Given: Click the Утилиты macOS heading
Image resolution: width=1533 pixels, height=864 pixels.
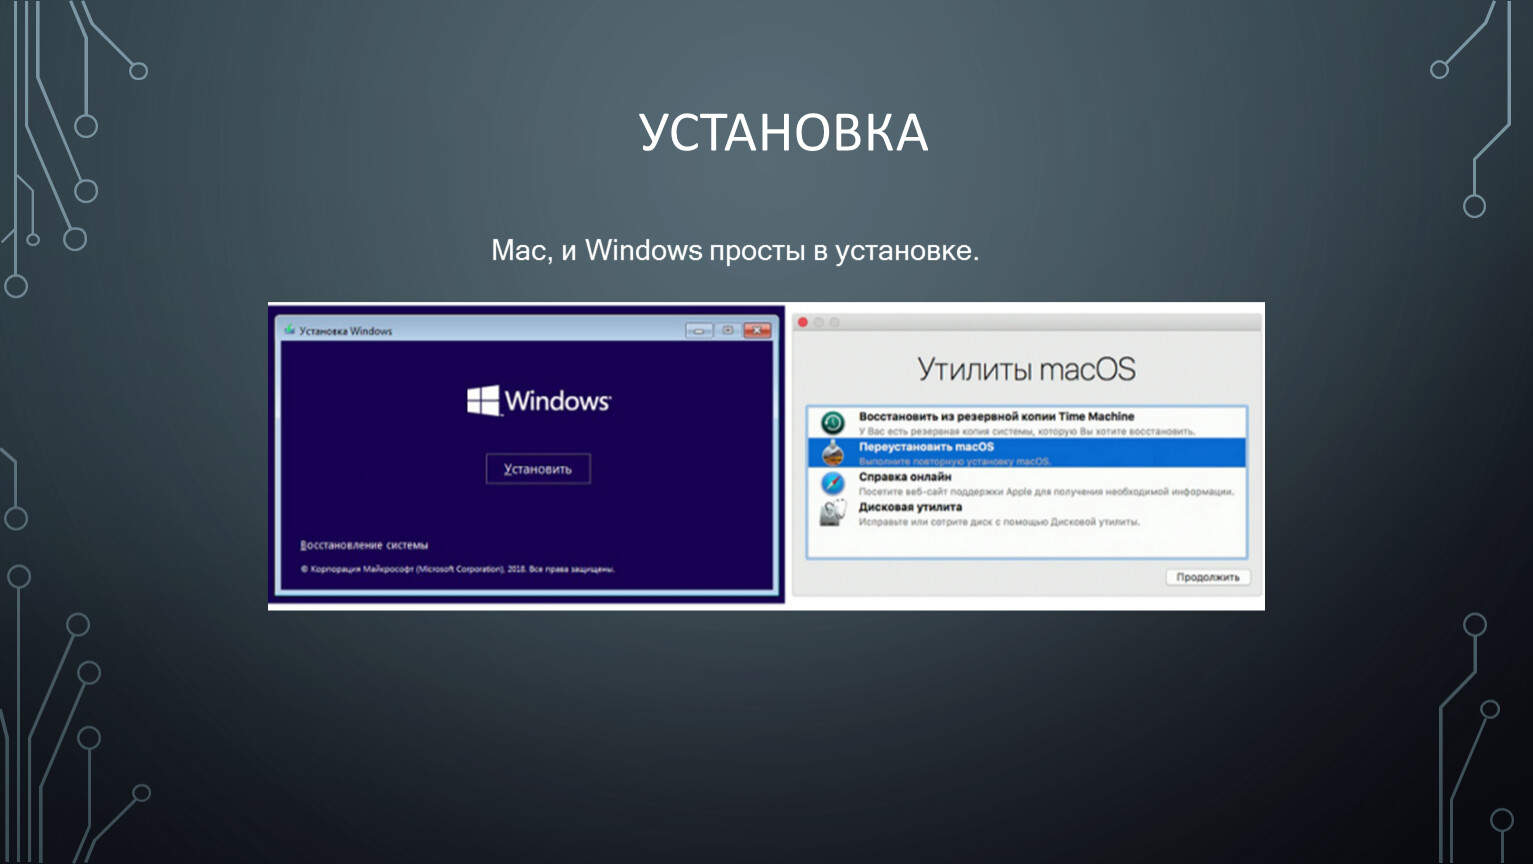Looking at the screenshot, I should (1027, 369).
